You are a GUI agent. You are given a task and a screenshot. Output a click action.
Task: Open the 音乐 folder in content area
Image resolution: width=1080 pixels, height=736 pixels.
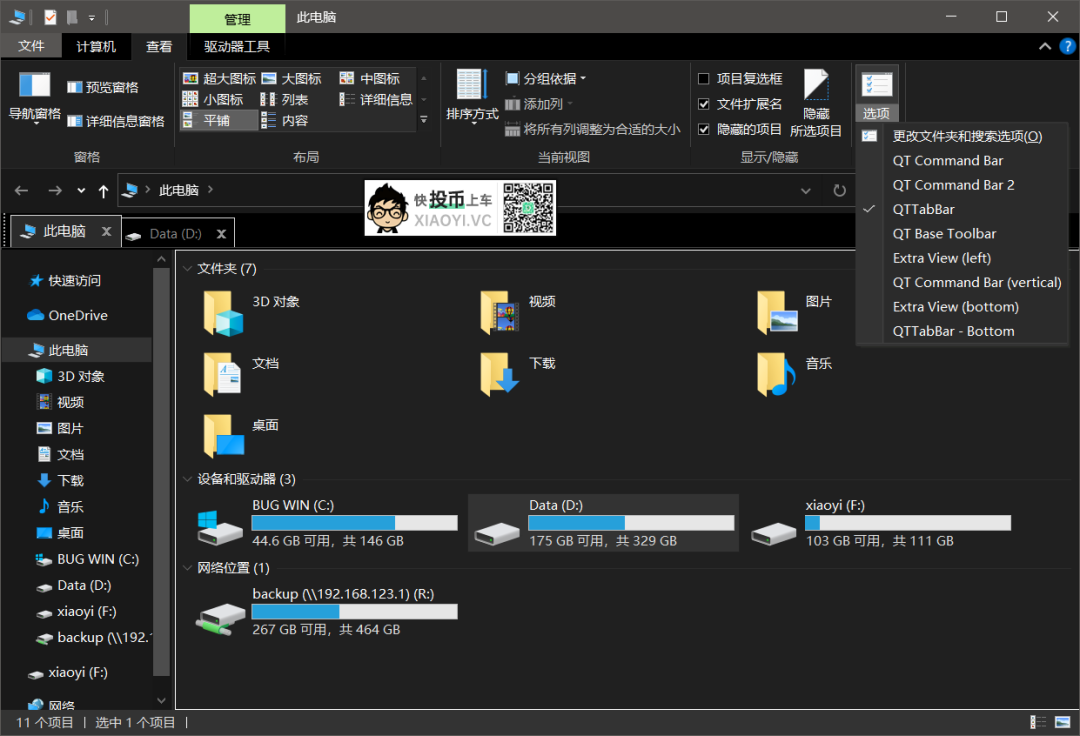click(794, 375)
